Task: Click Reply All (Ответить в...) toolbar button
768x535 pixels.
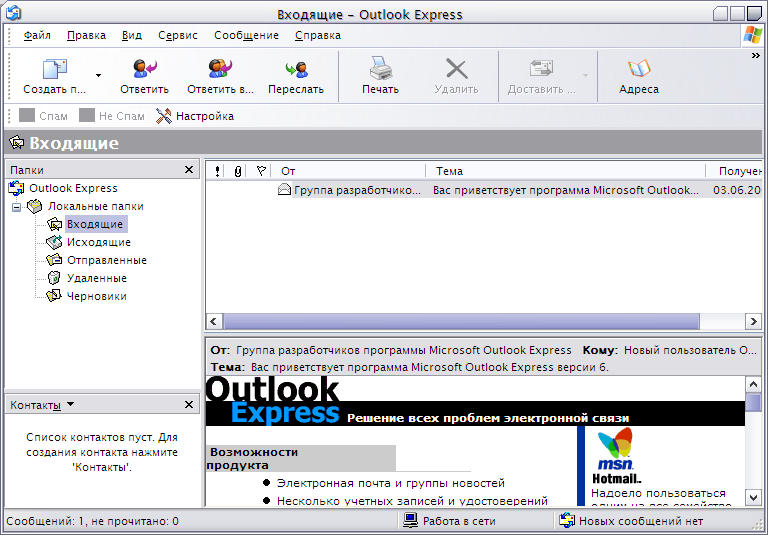Action: pos(220,76)
